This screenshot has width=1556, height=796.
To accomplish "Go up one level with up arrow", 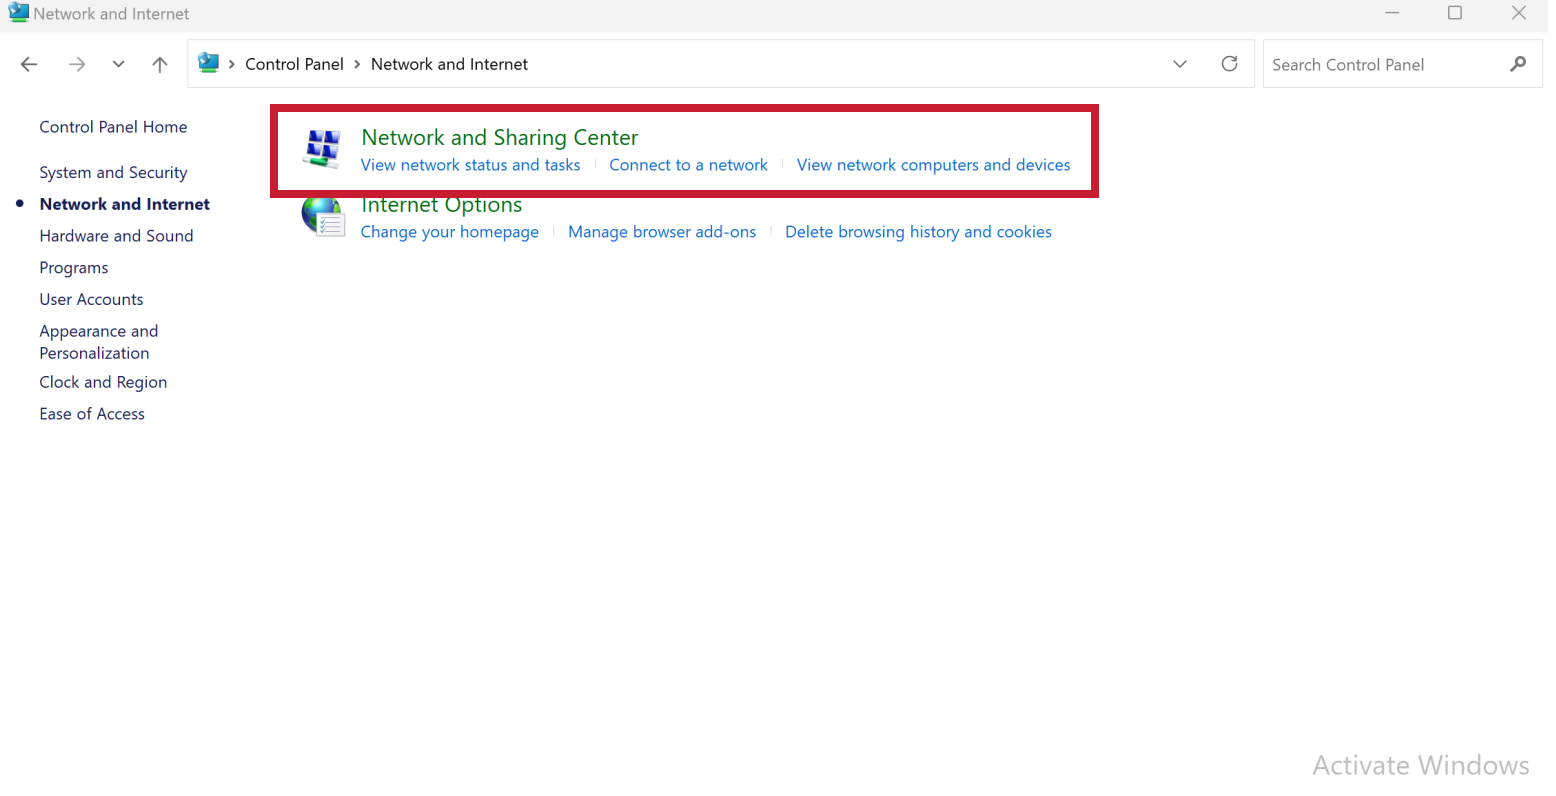I will 160,64.
